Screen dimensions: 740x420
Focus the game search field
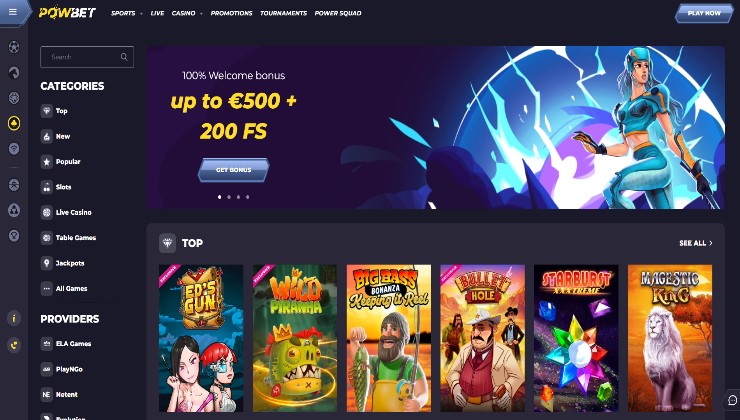point(87,57)
